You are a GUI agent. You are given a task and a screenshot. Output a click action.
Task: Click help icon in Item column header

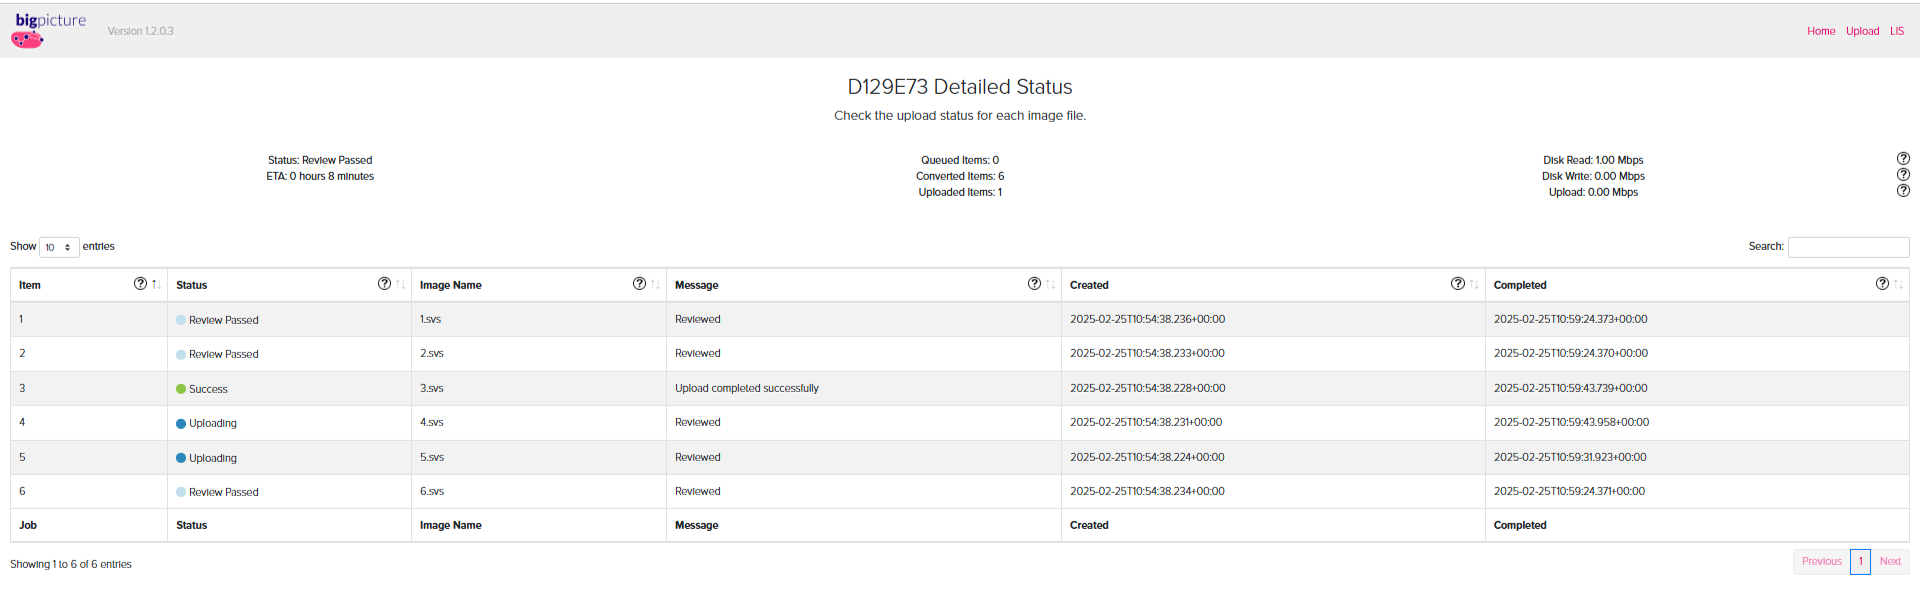pos(141,284)
